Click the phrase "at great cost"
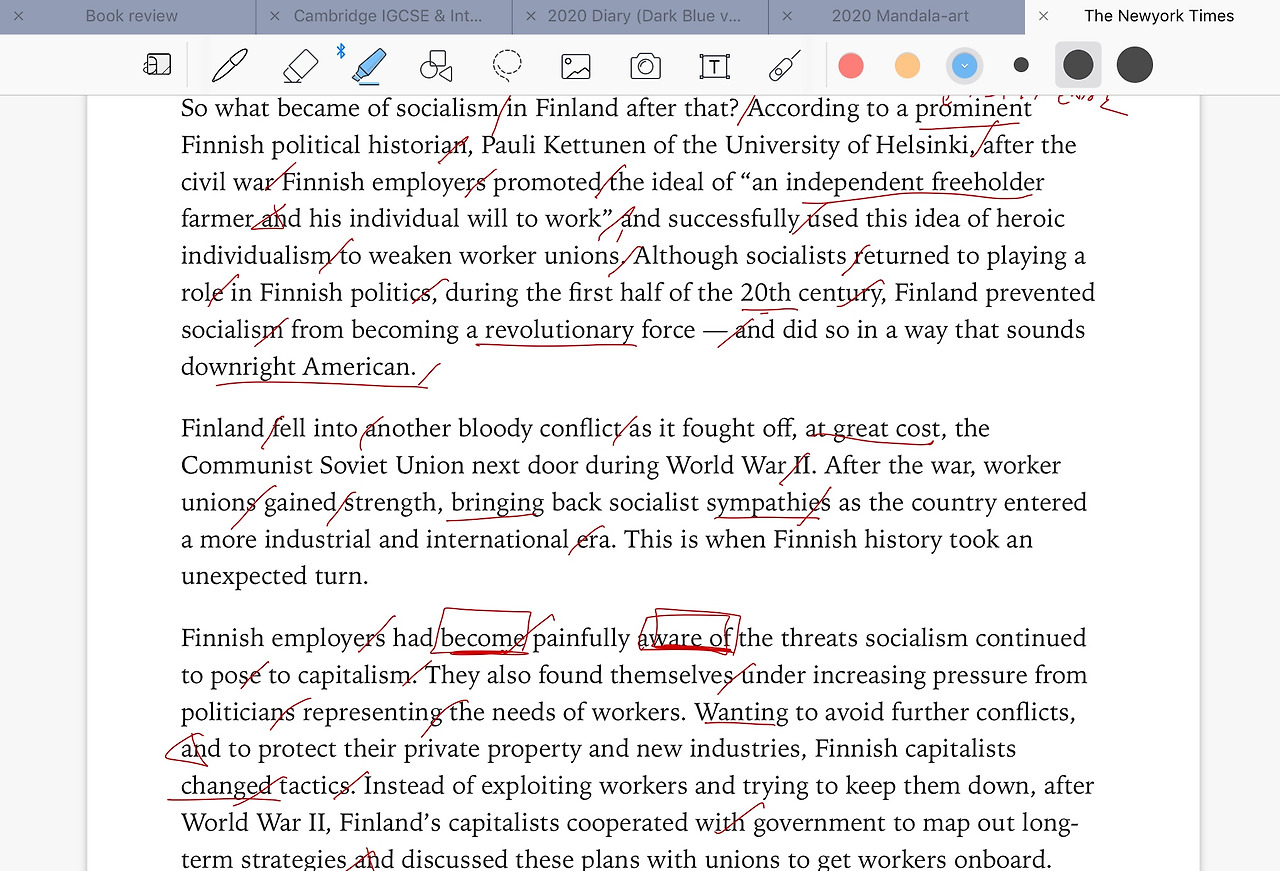Image resolution: width=1280 pixels, height=871 pixels. pos(872,429)
